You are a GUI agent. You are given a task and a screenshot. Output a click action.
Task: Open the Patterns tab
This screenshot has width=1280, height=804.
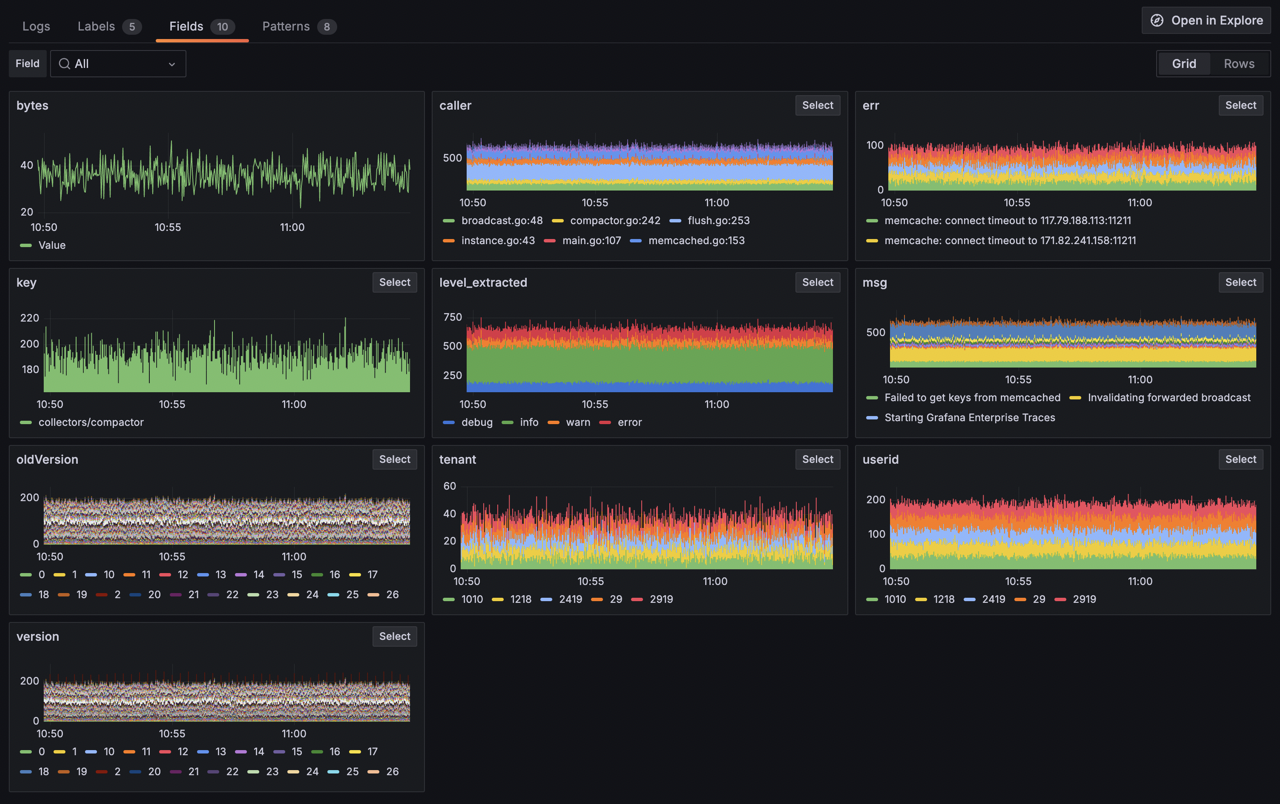pos(286,26)
